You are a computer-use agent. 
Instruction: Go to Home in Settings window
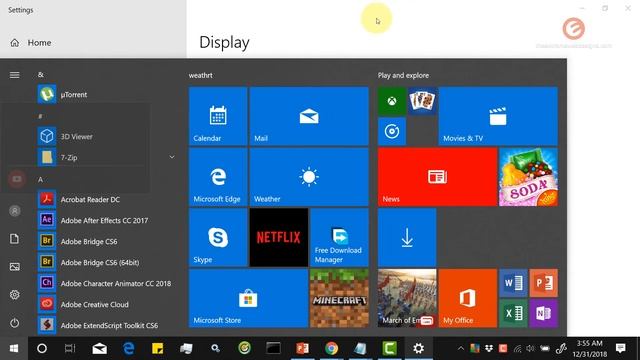pos(31,42)
